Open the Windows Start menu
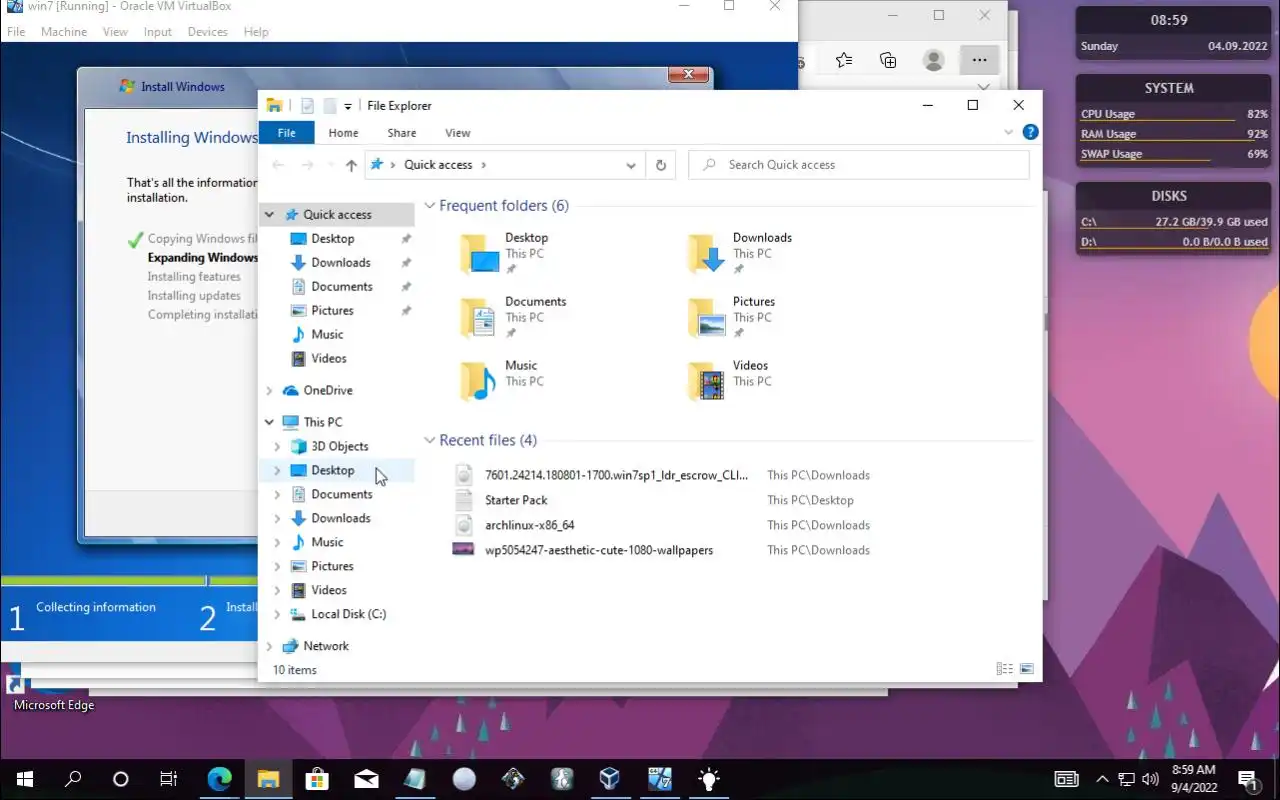The width and height of the screenshot is (1280, 800). pos(25,779)
